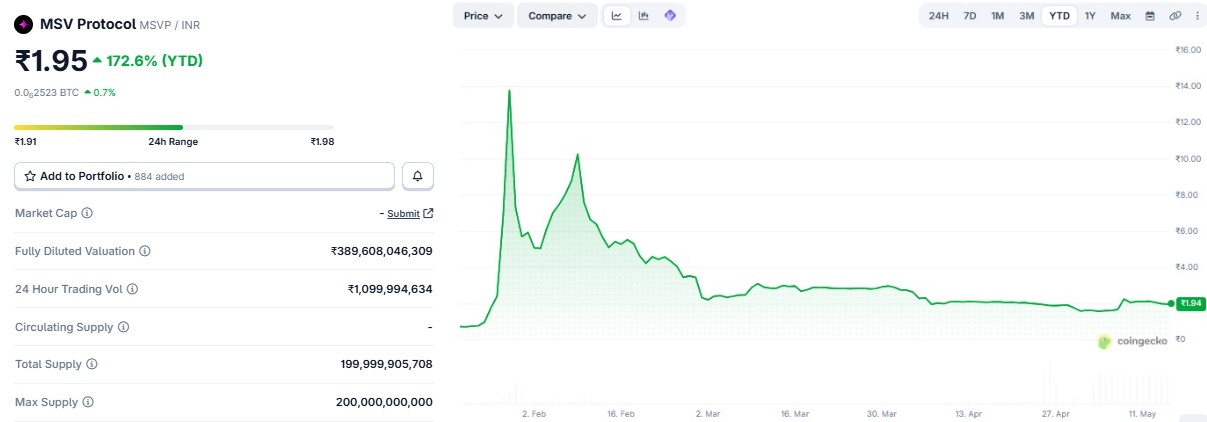Open the calendar date range picker
1207x422 pixels.
1150,16
